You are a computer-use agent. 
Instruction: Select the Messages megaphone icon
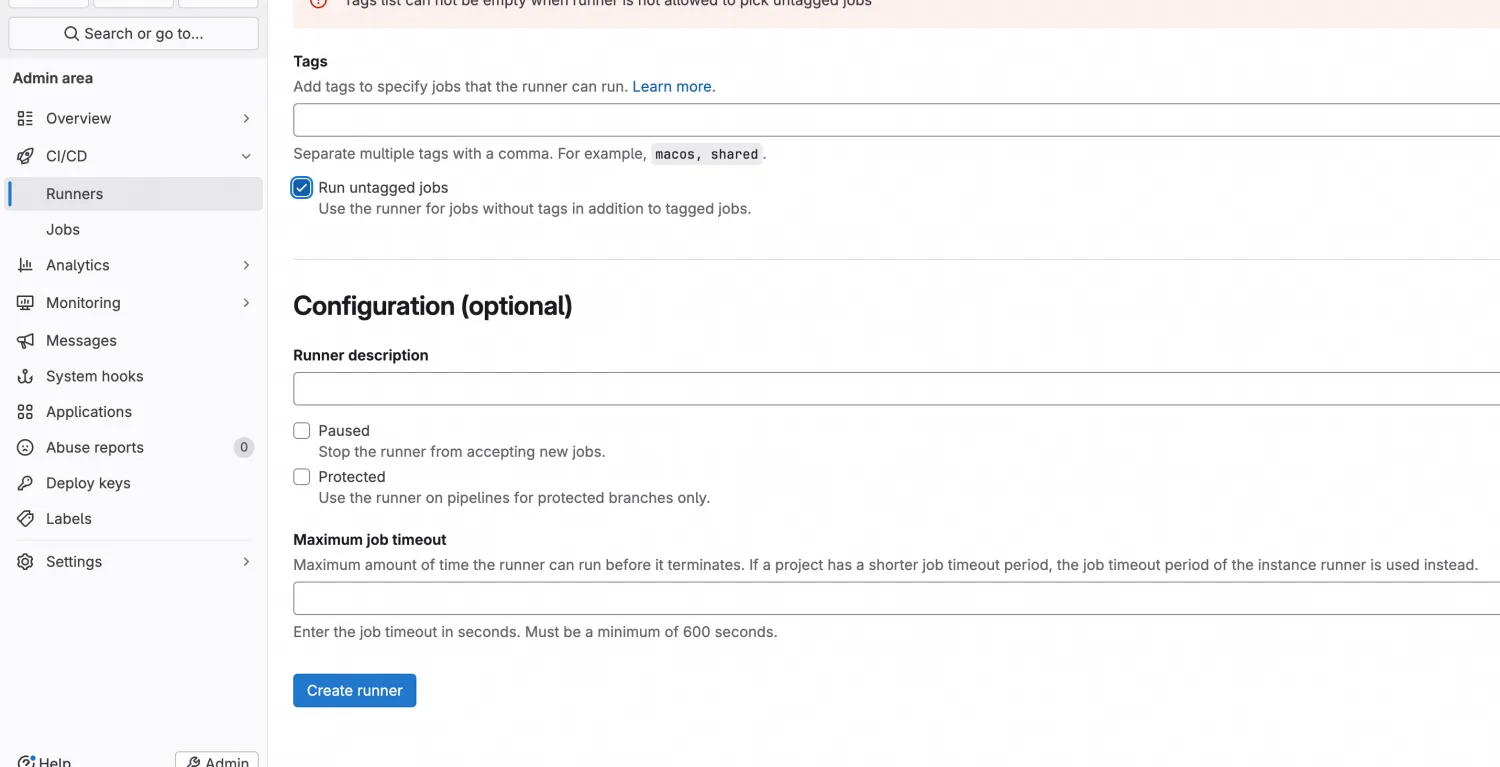click(x=24, y=340)
